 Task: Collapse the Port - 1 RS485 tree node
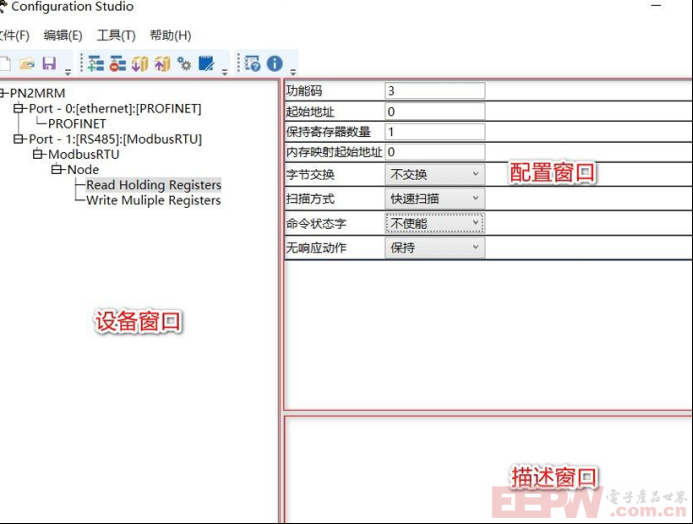(x=18, y=139)
